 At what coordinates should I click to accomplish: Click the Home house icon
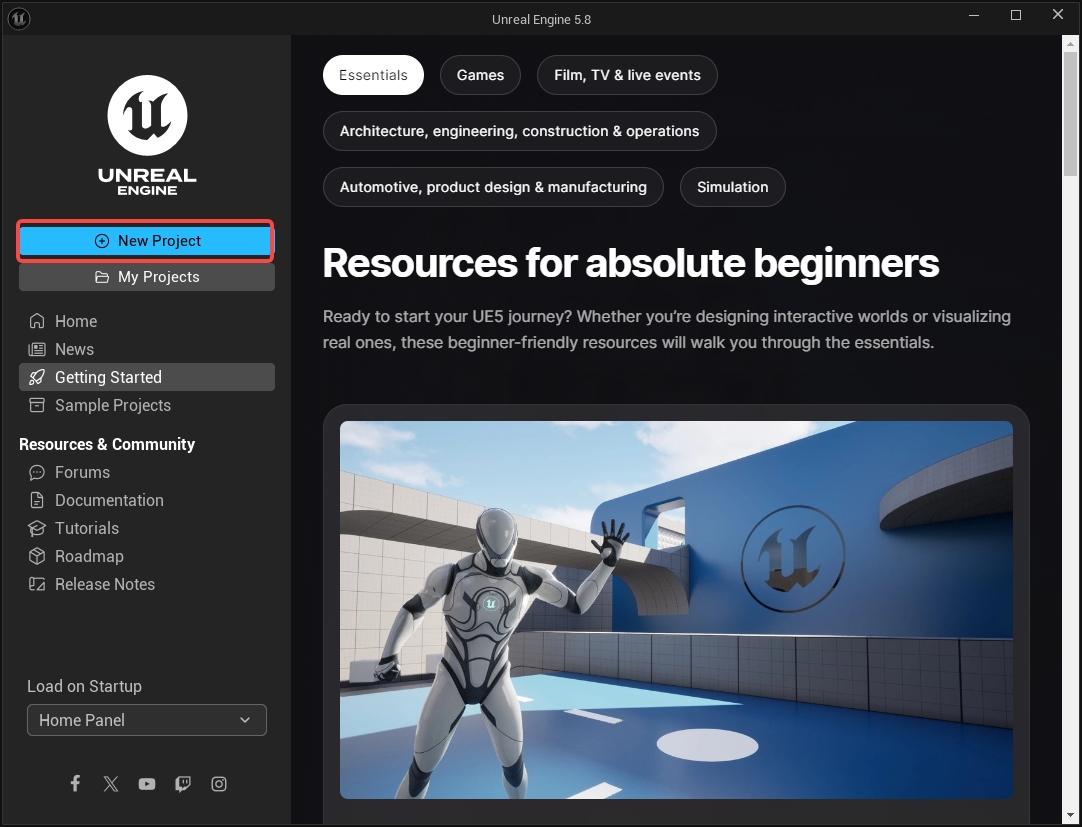pyautogui.click(x=37, y=321)
